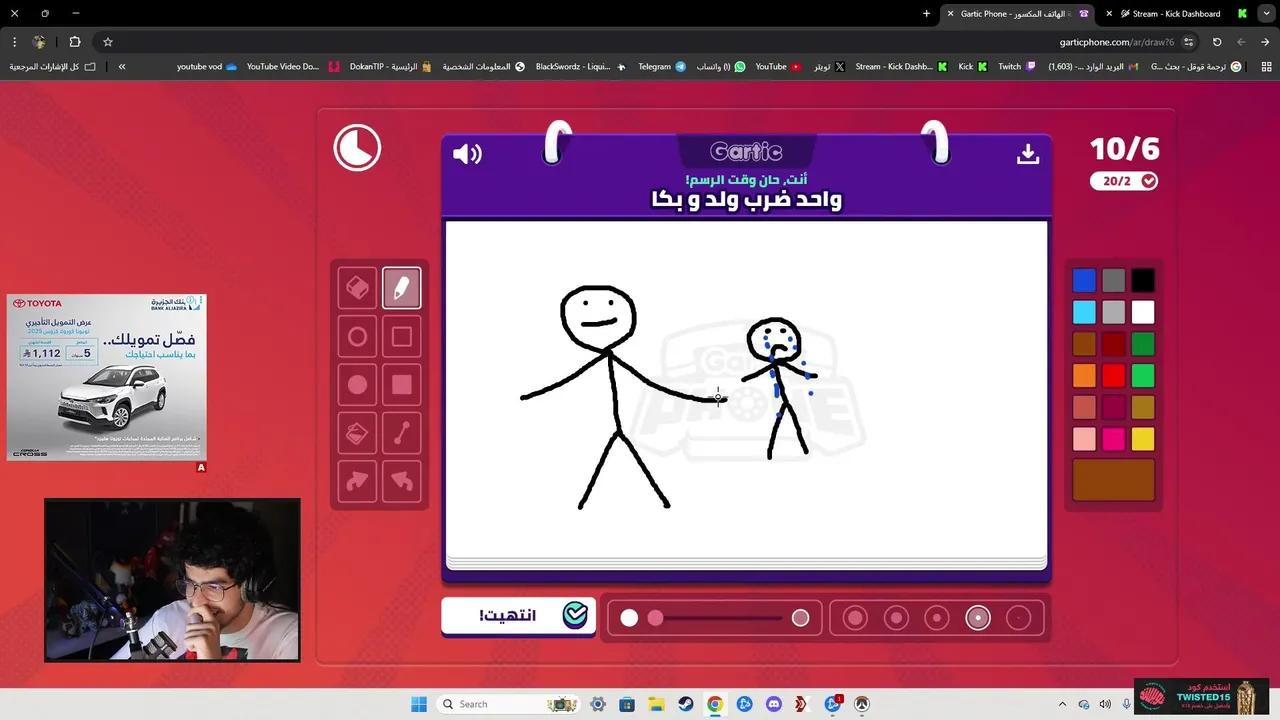Select the middle brush size option
Image resolution: width=1280 pixels, height=720 pixels.
(937, 618)
